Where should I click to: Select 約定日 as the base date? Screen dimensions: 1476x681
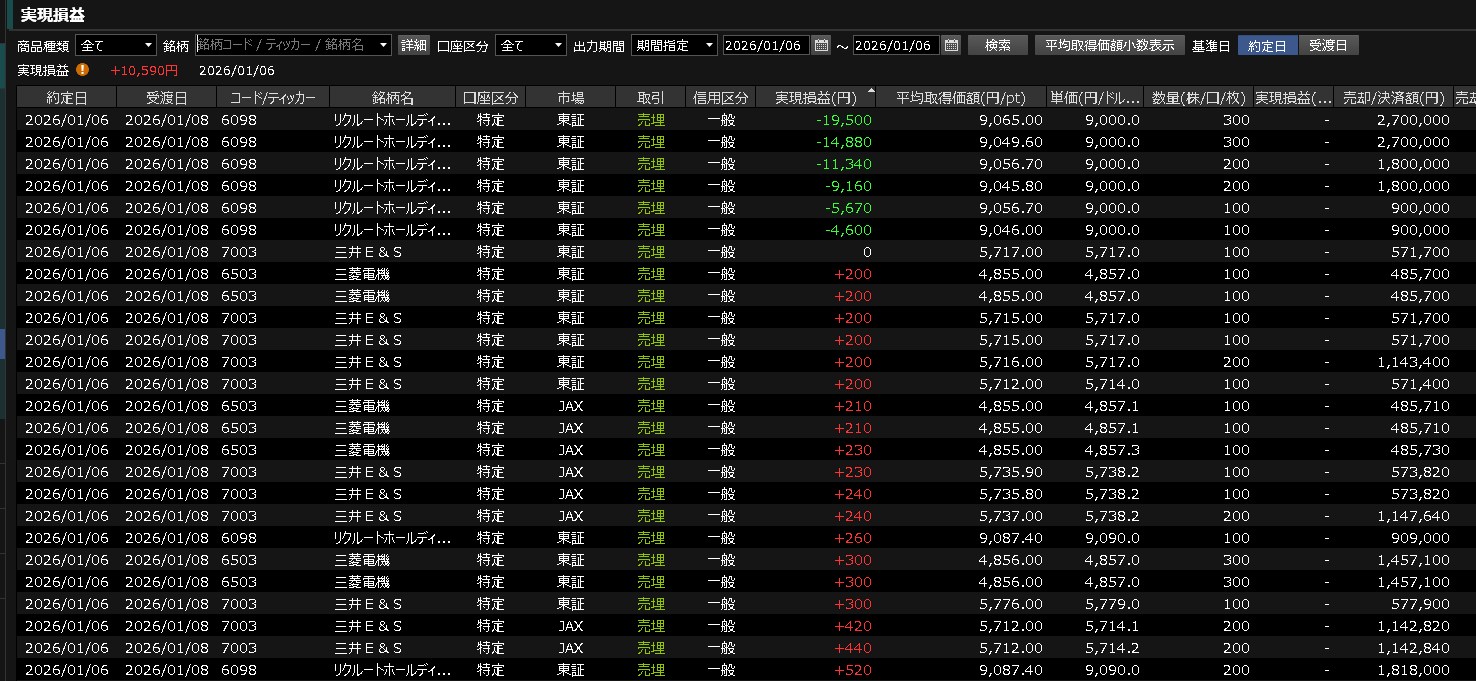tap(1267, 45)
